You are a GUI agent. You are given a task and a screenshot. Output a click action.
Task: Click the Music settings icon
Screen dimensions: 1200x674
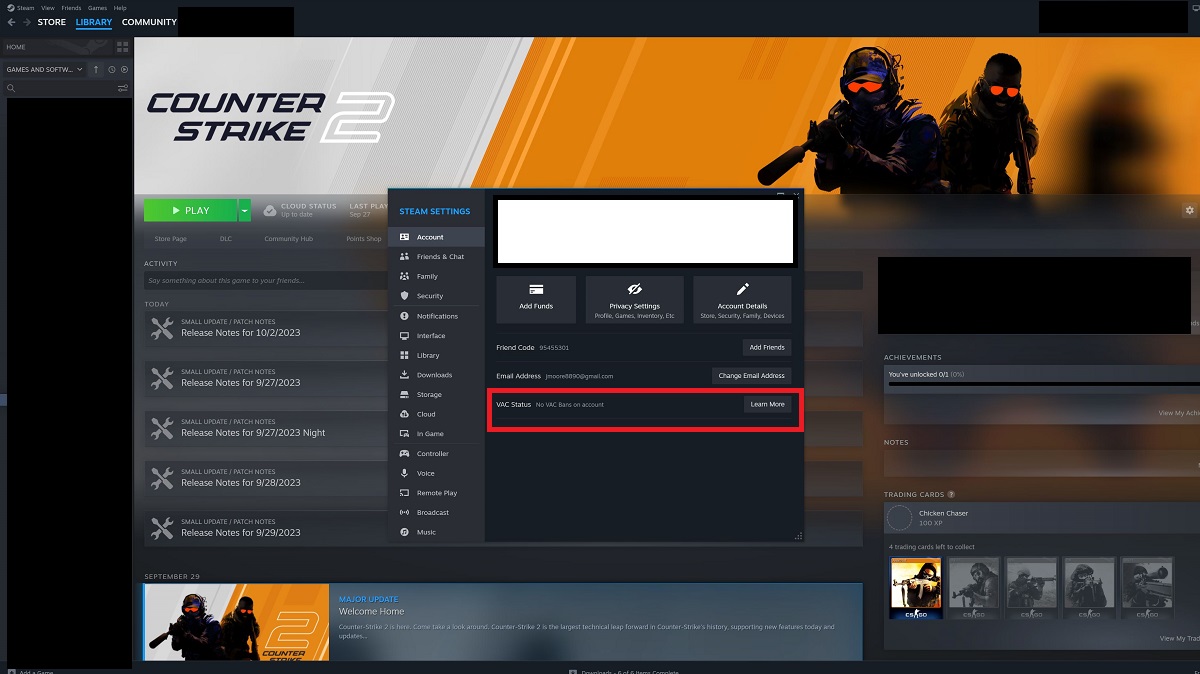click(x=402, y=532)
